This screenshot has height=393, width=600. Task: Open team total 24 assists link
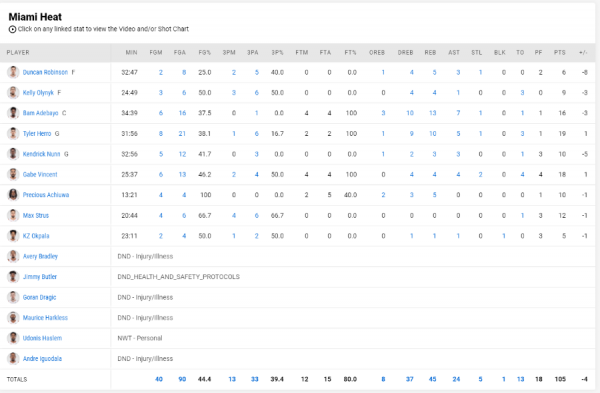click(456, 379)
